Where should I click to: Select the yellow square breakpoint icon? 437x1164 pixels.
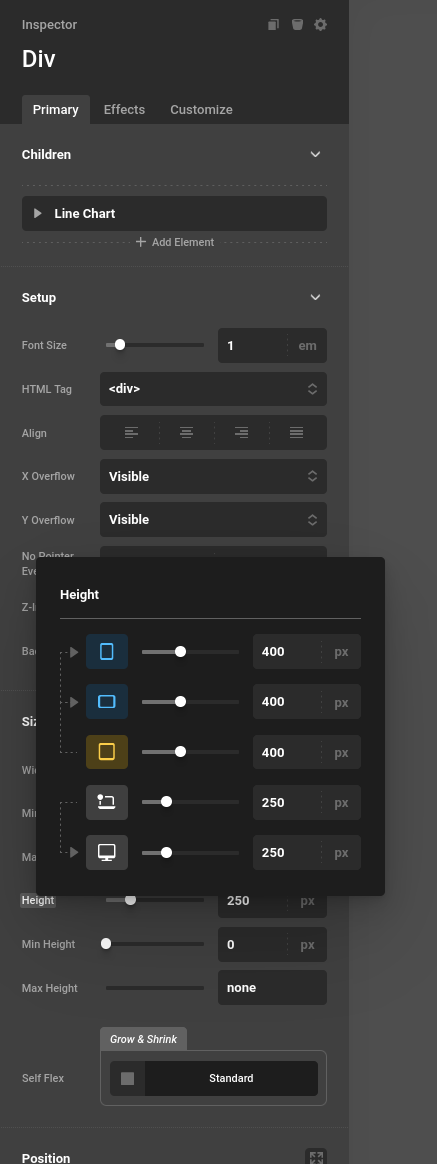tap(107, 752)
